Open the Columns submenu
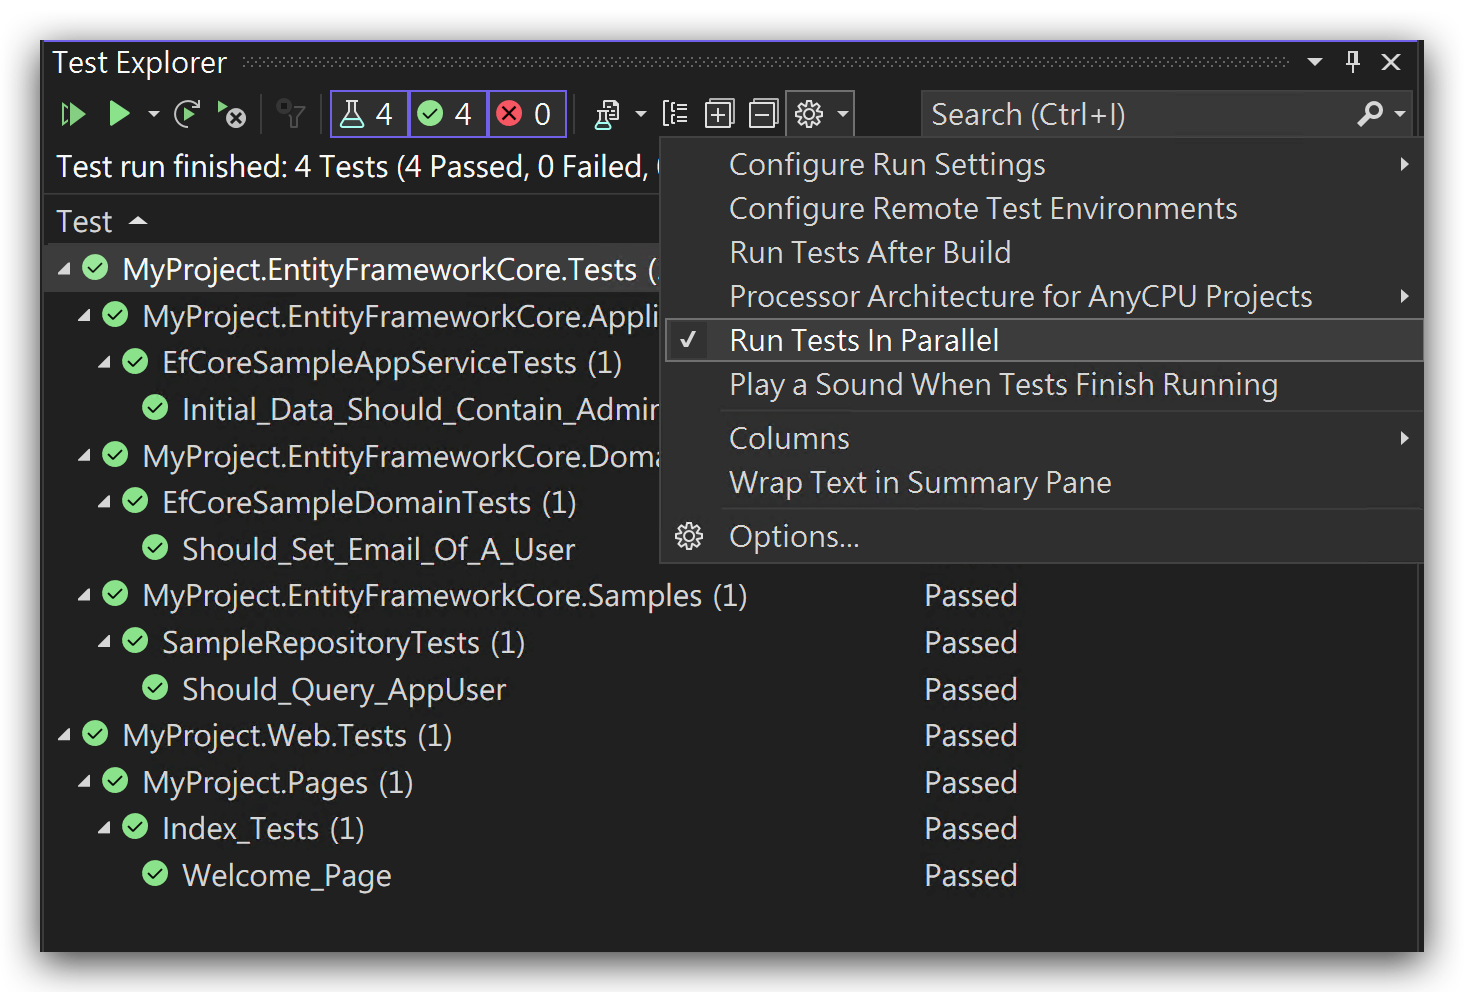This screenshot has width=1464, height=992. click(x=789, y=437)
